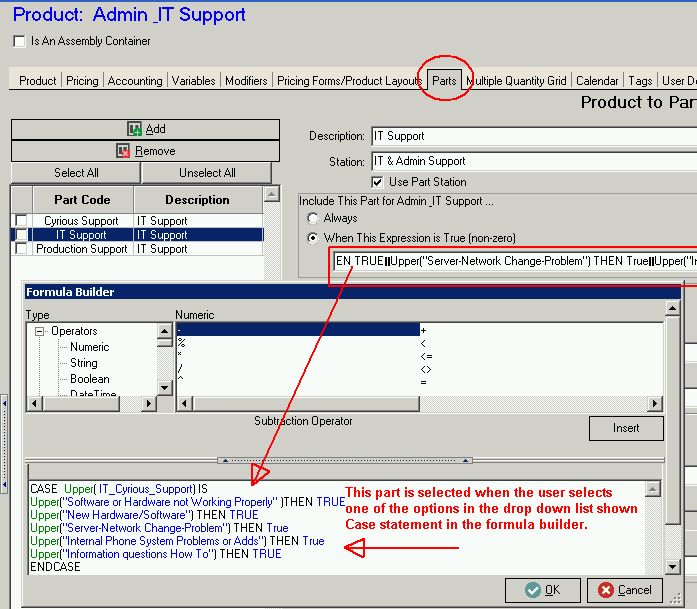Open the Pricing tab
Viewport: 697px width, 609px height.
pos(82,81)
